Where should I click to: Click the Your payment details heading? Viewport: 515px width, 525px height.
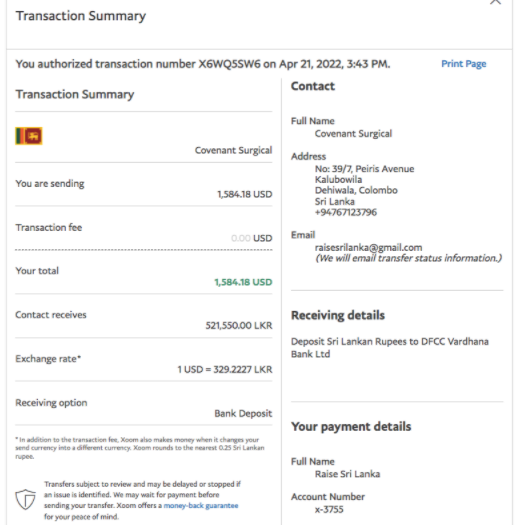click(x=351, y=427)
